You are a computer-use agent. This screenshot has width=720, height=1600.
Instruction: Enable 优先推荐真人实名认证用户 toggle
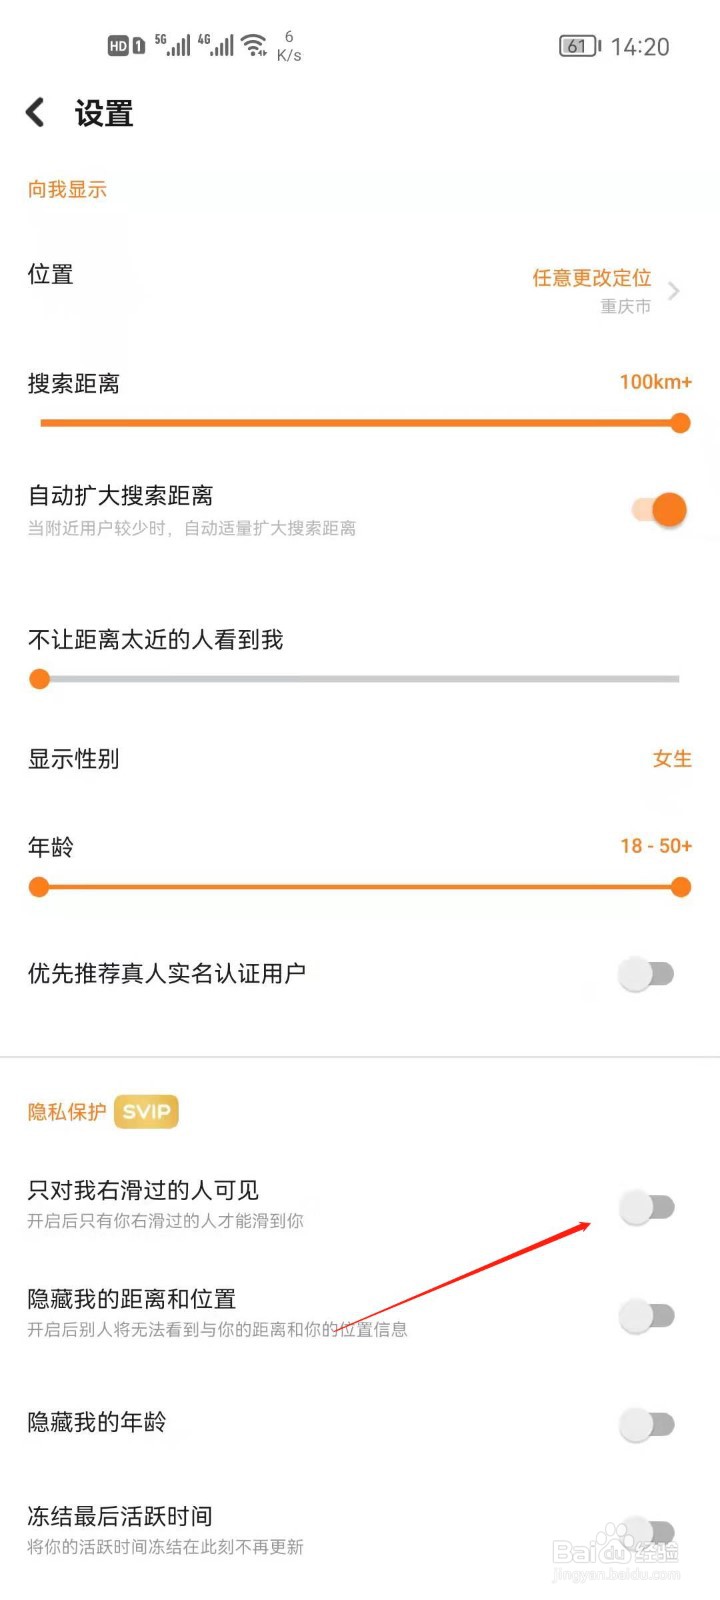click(646, 973)
